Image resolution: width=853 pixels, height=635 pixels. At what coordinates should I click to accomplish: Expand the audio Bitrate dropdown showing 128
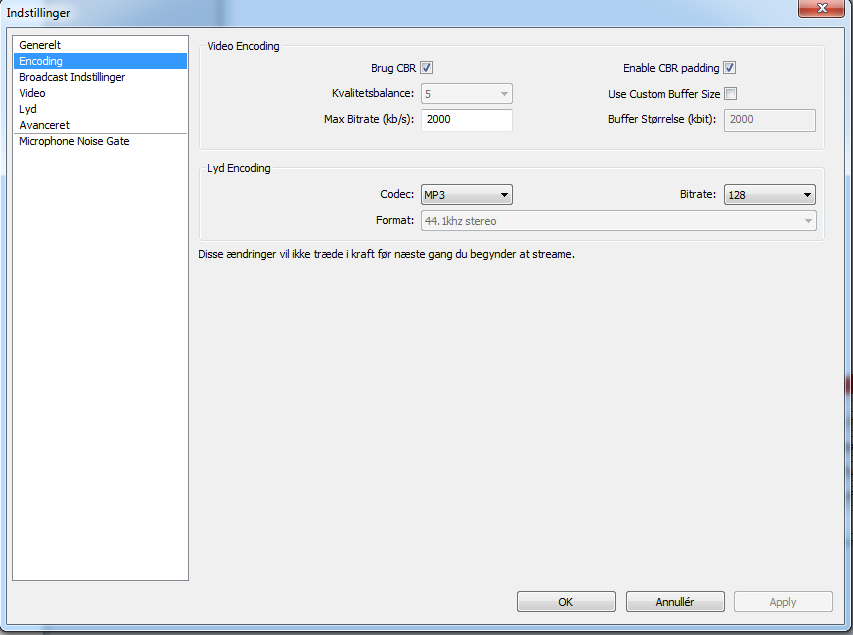[x=769, y=195]
